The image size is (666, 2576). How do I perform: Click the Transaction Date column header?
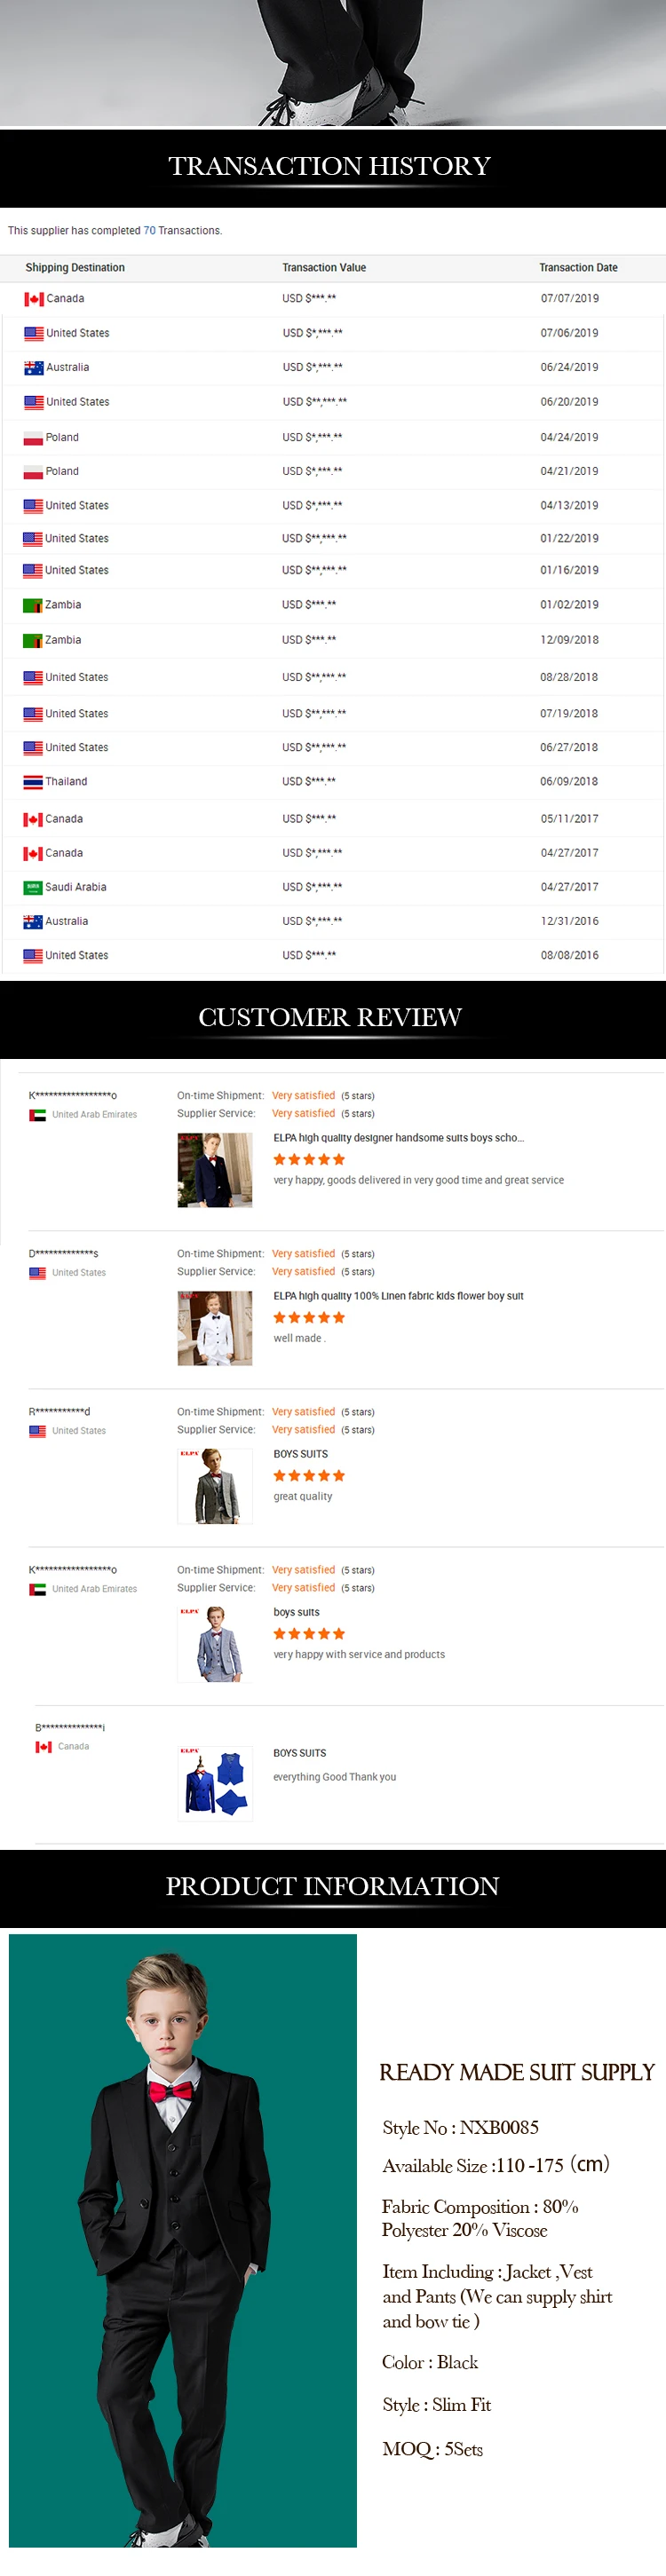(578, 268)
